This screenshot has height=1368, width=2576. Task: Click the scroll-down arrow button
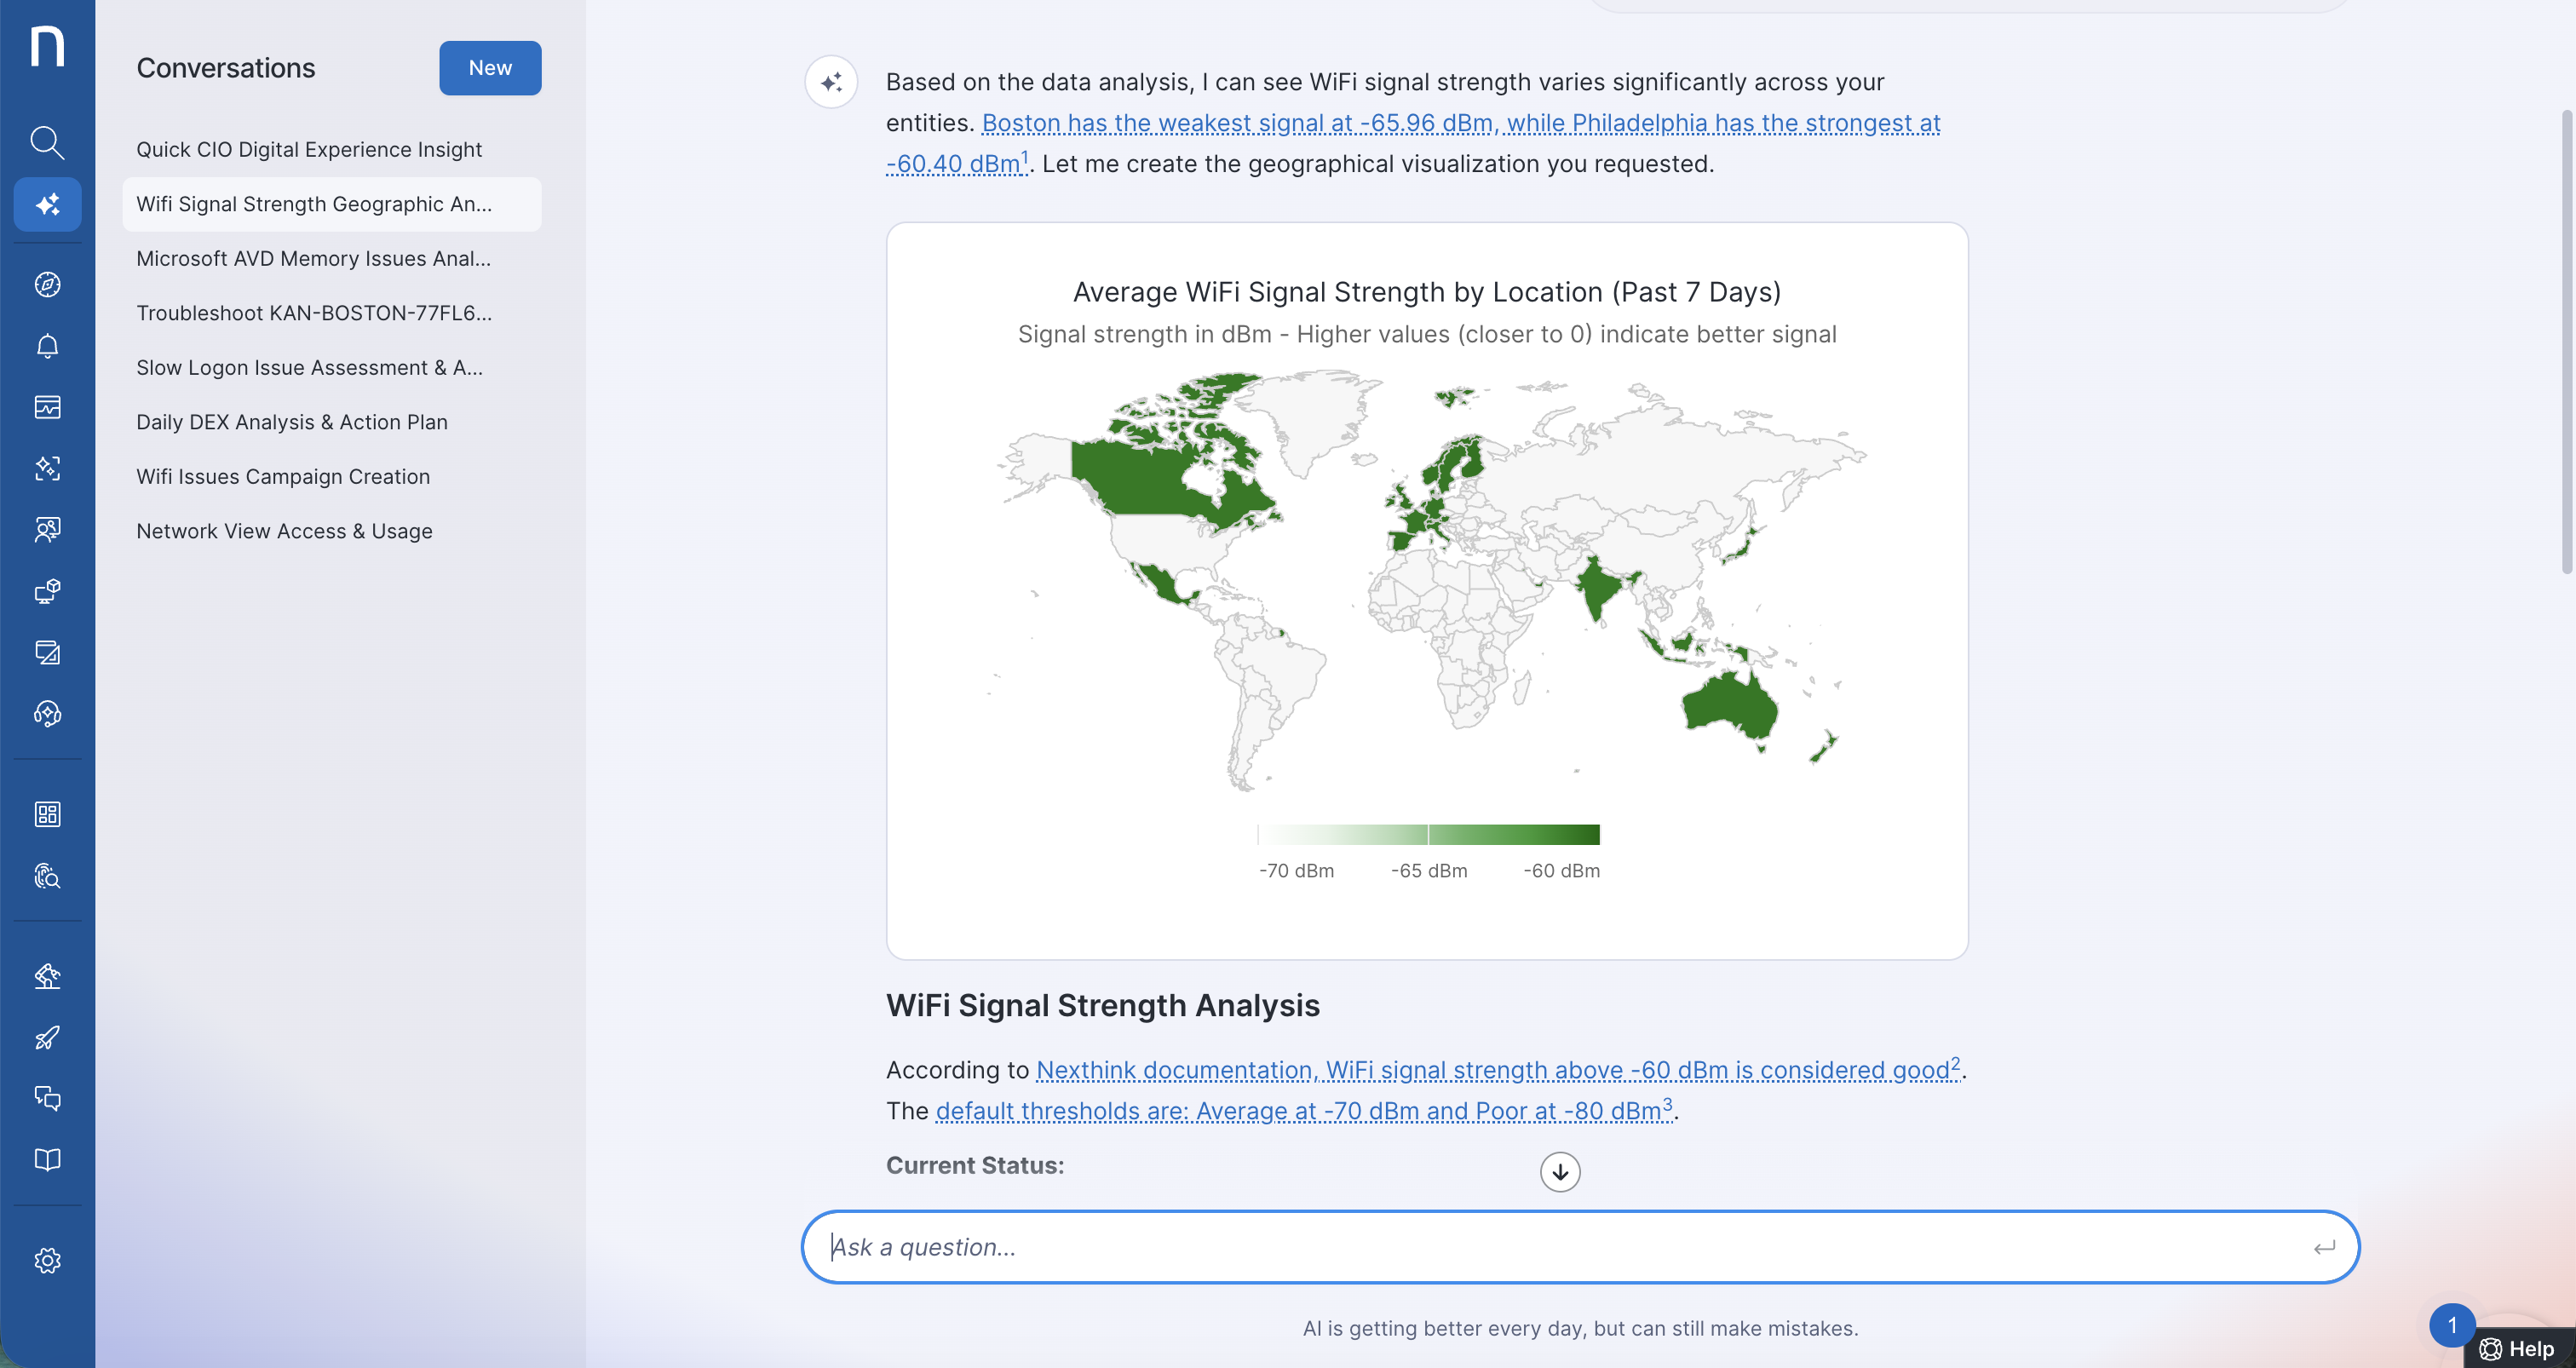(x=1559, y=1172)
